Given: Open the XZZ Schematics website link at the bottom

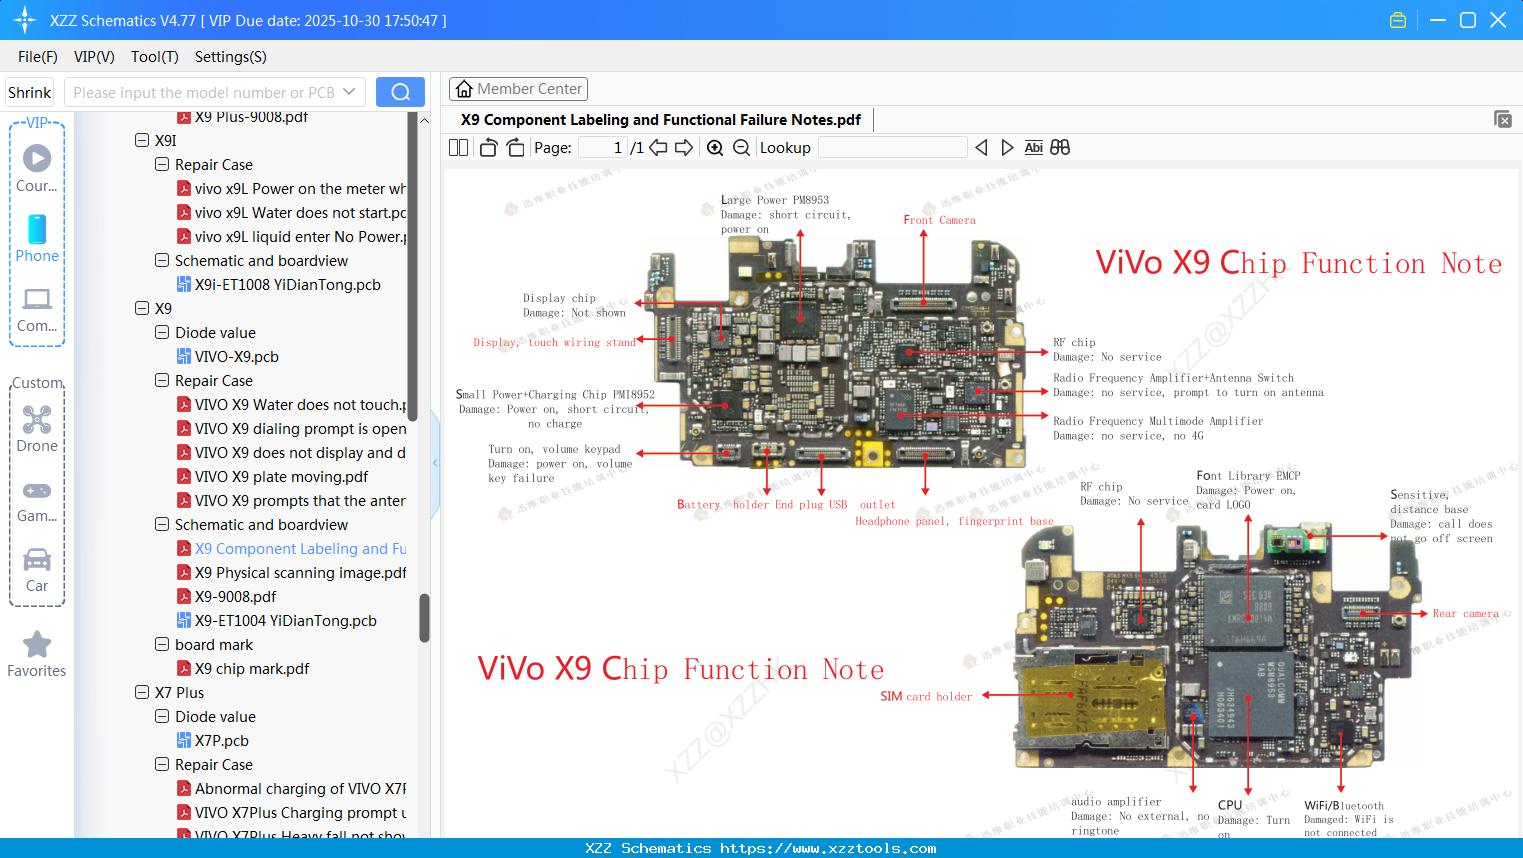Looking at the screenshot, I should click(x=761, y=847).
